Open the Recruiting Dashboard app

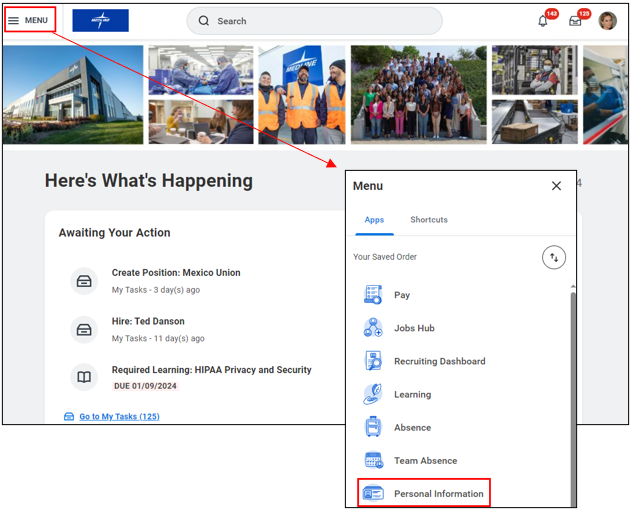439,361
